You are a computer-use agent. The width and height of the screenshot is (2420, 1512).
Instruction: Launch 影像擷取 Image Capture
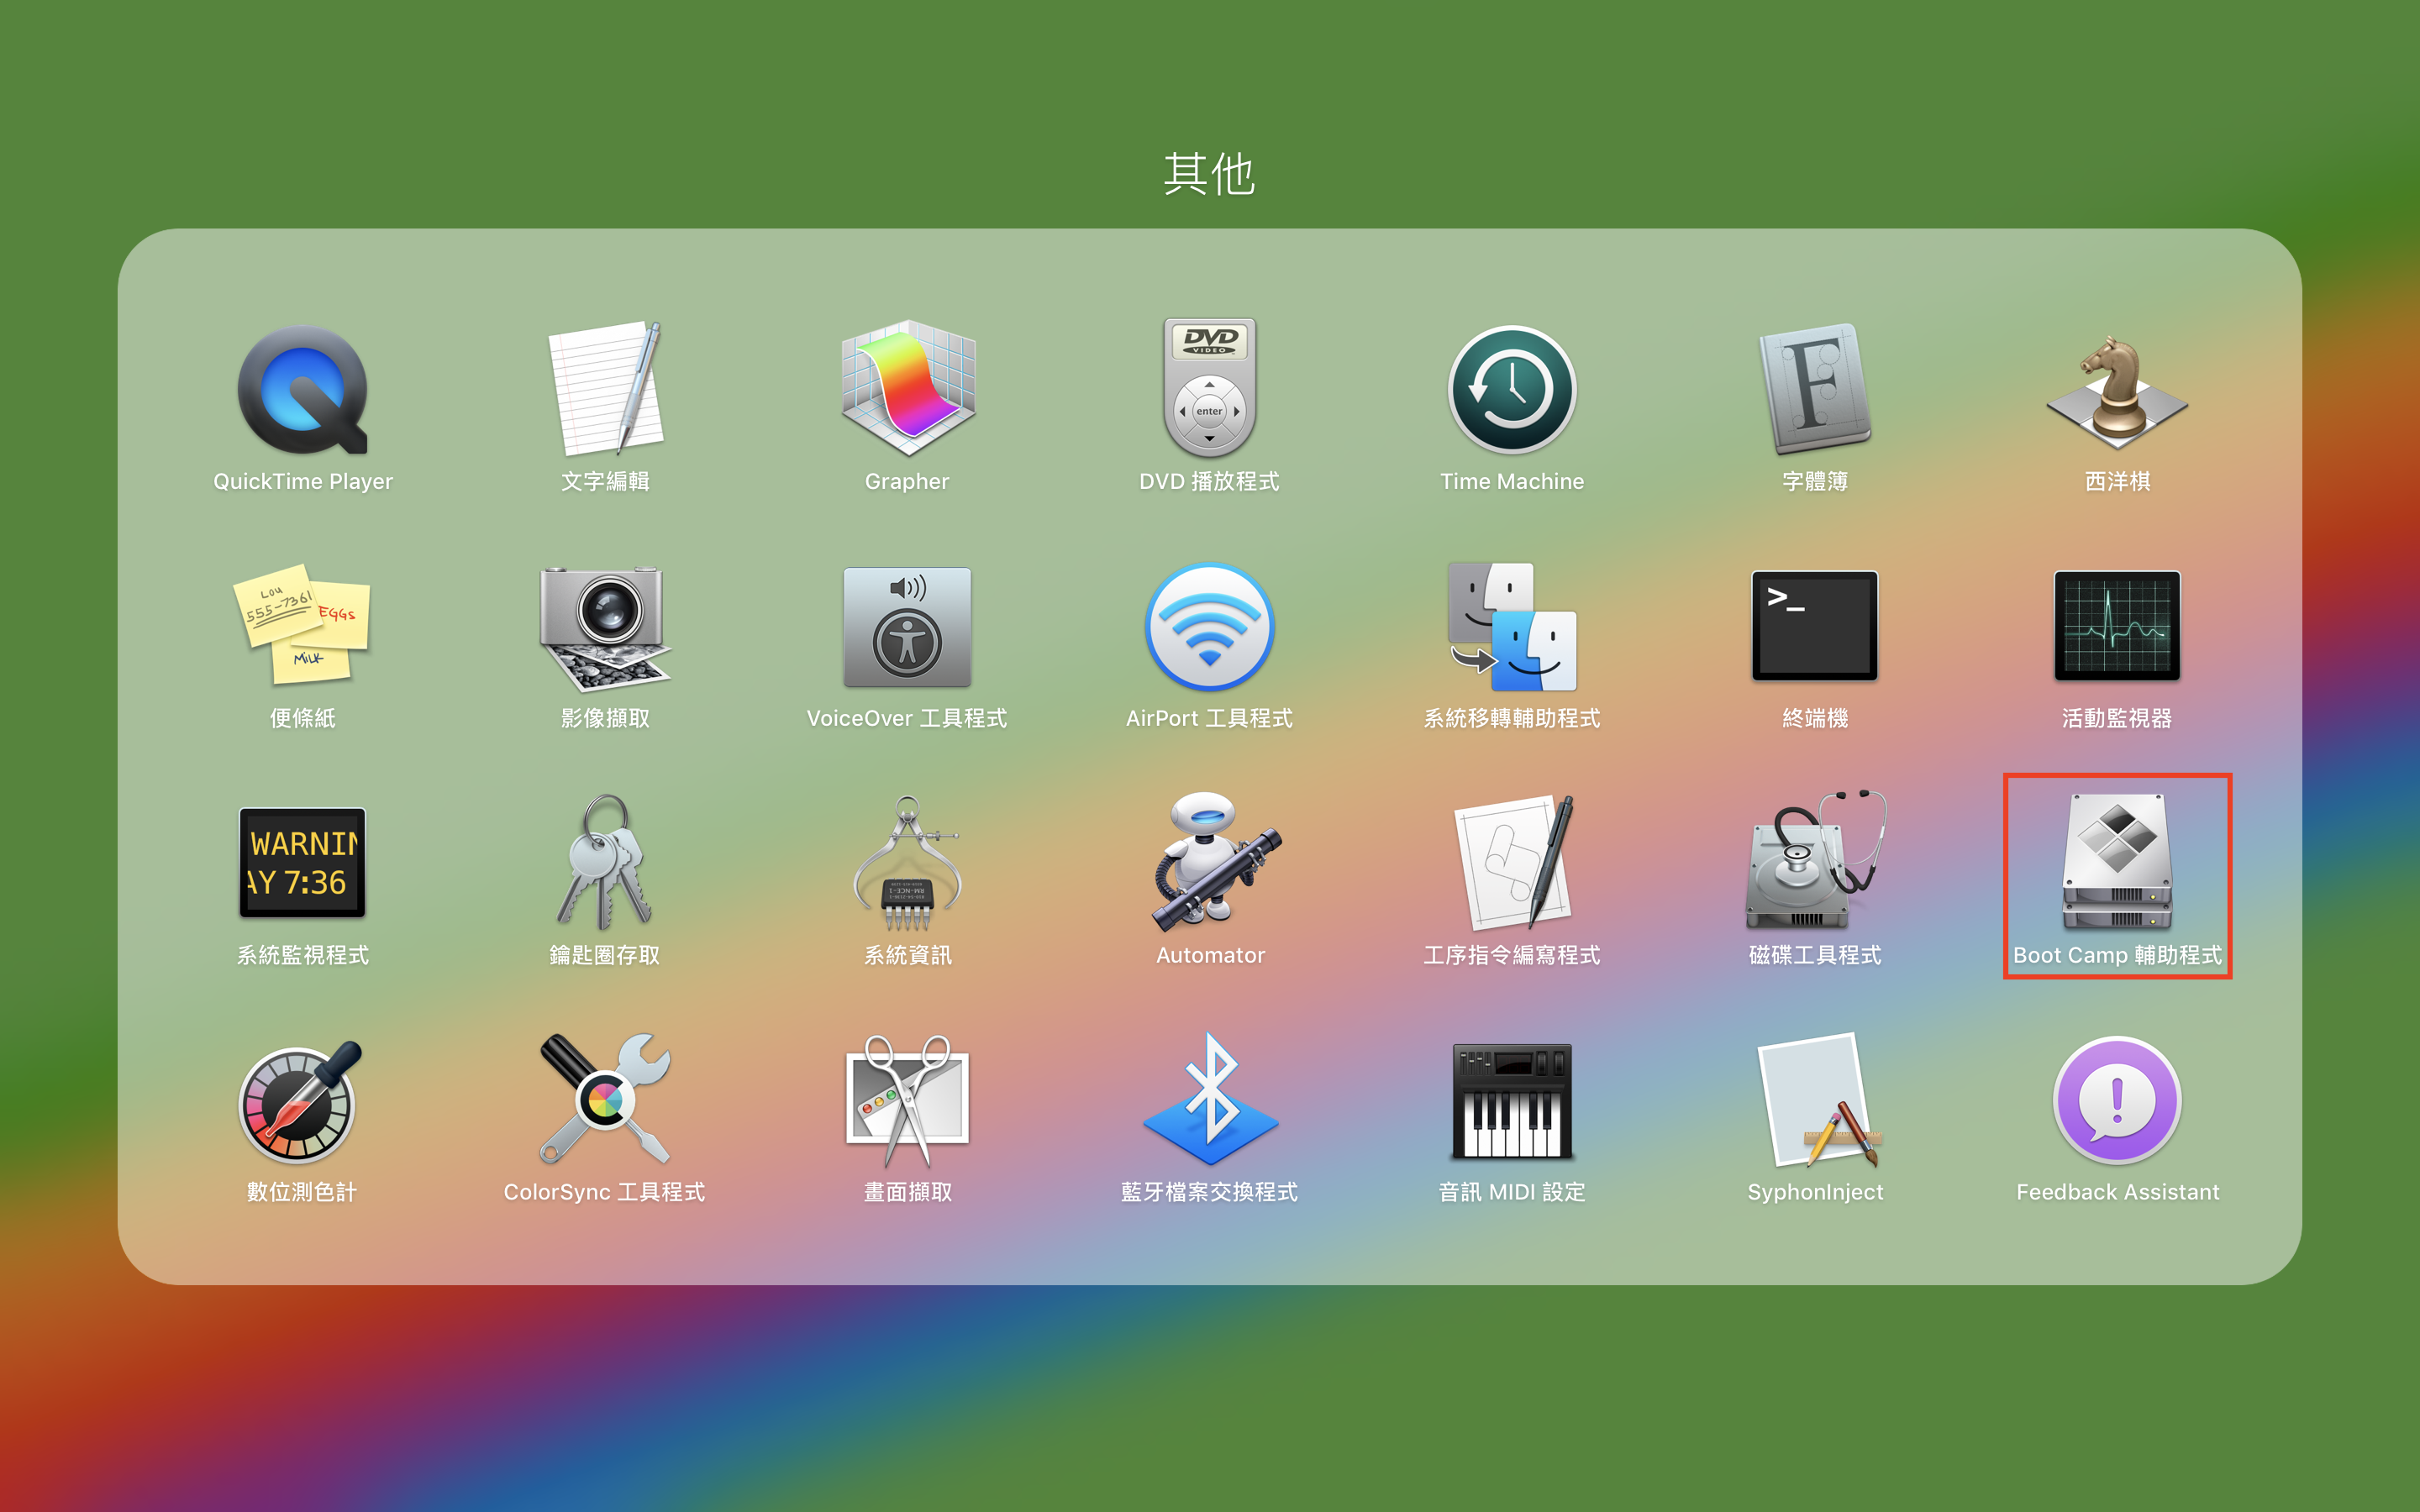pyautogui.click(x=605, y=628)
